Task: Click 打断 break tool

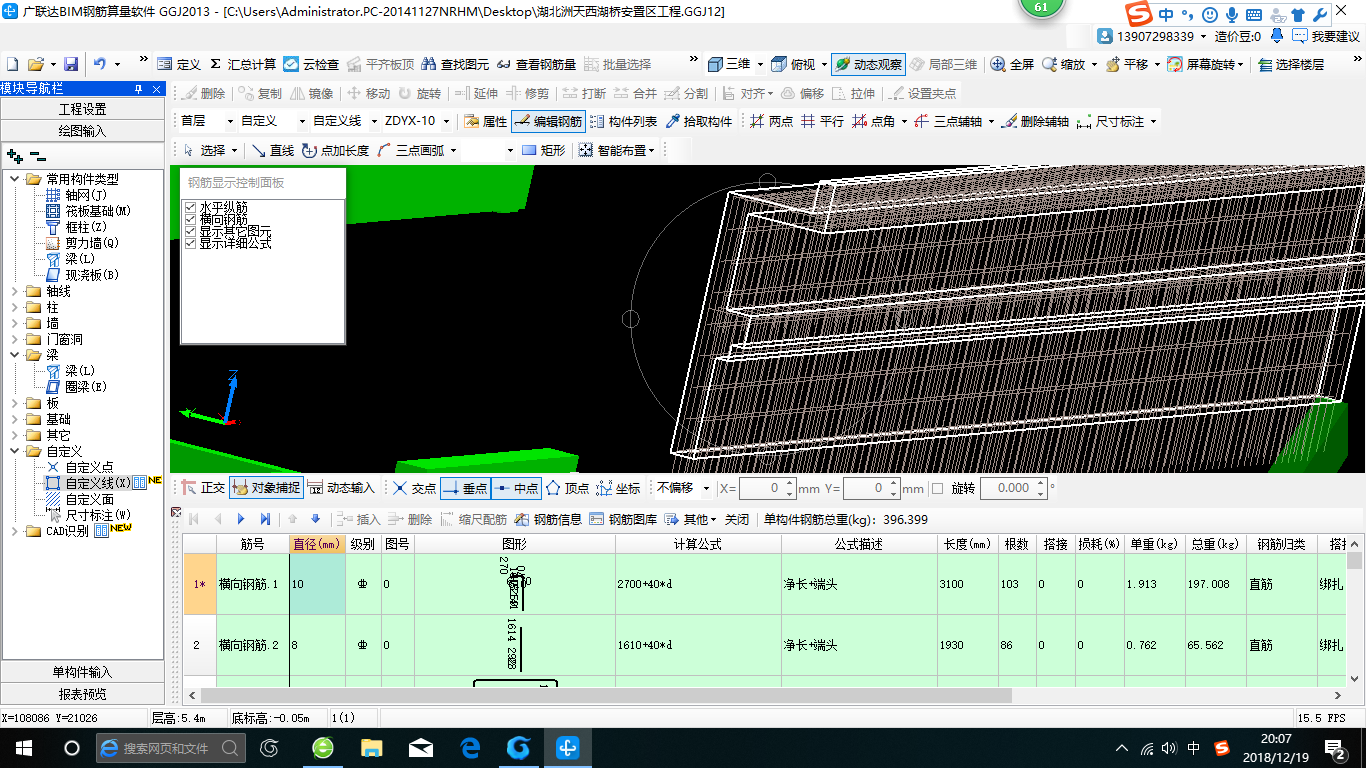Action: click(x=584, y=93)
